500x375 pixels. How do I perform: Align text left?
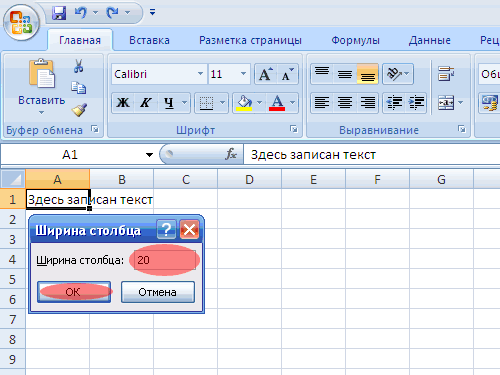point(322,103)
